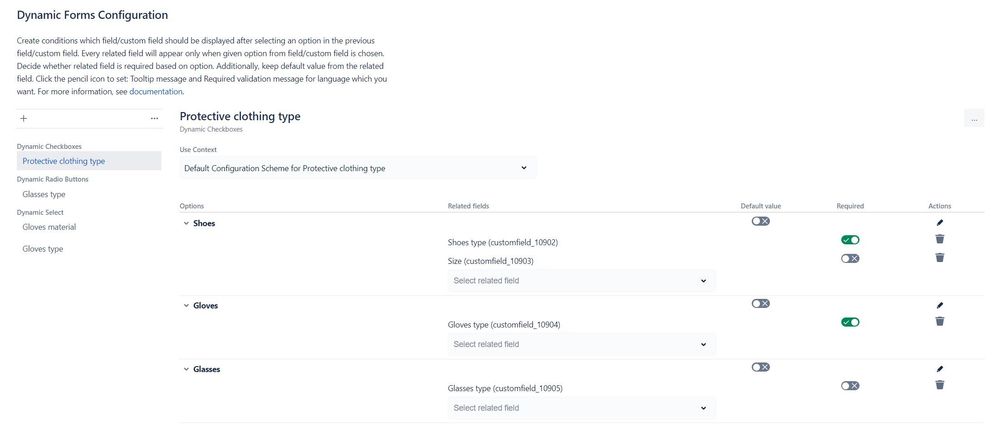Enable Required for Size field

pos(850,258)
